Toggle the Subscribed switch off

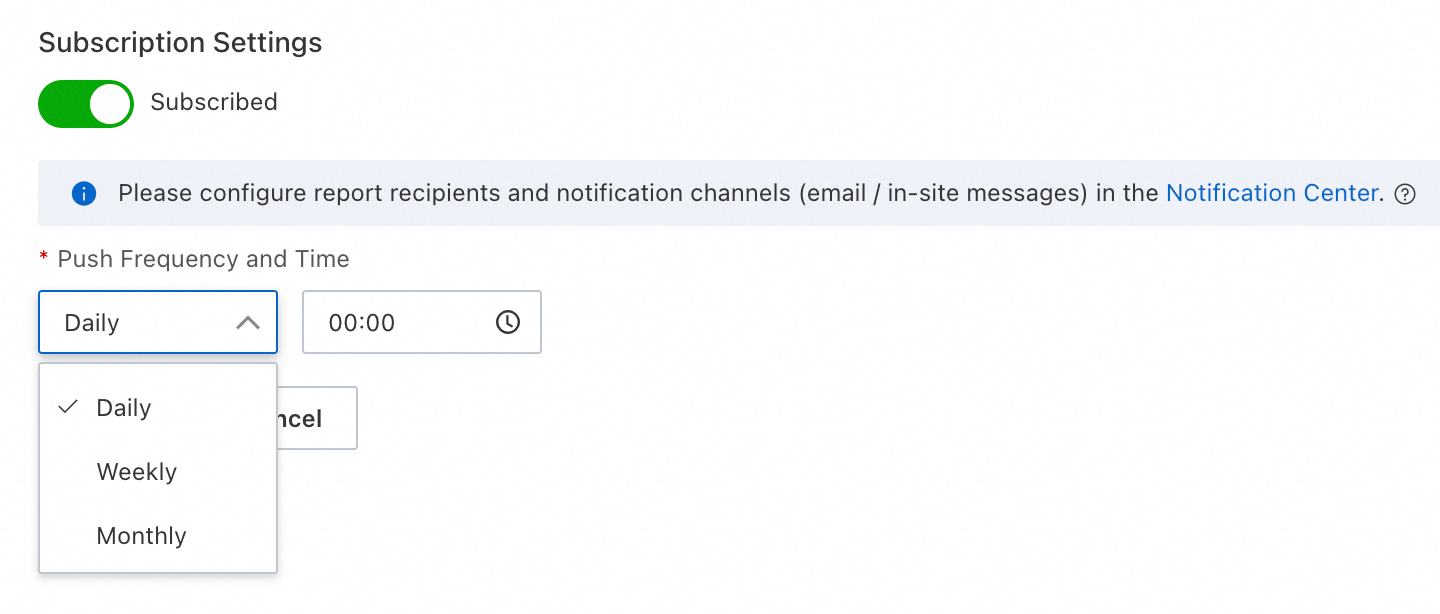[x=86, y=104]
